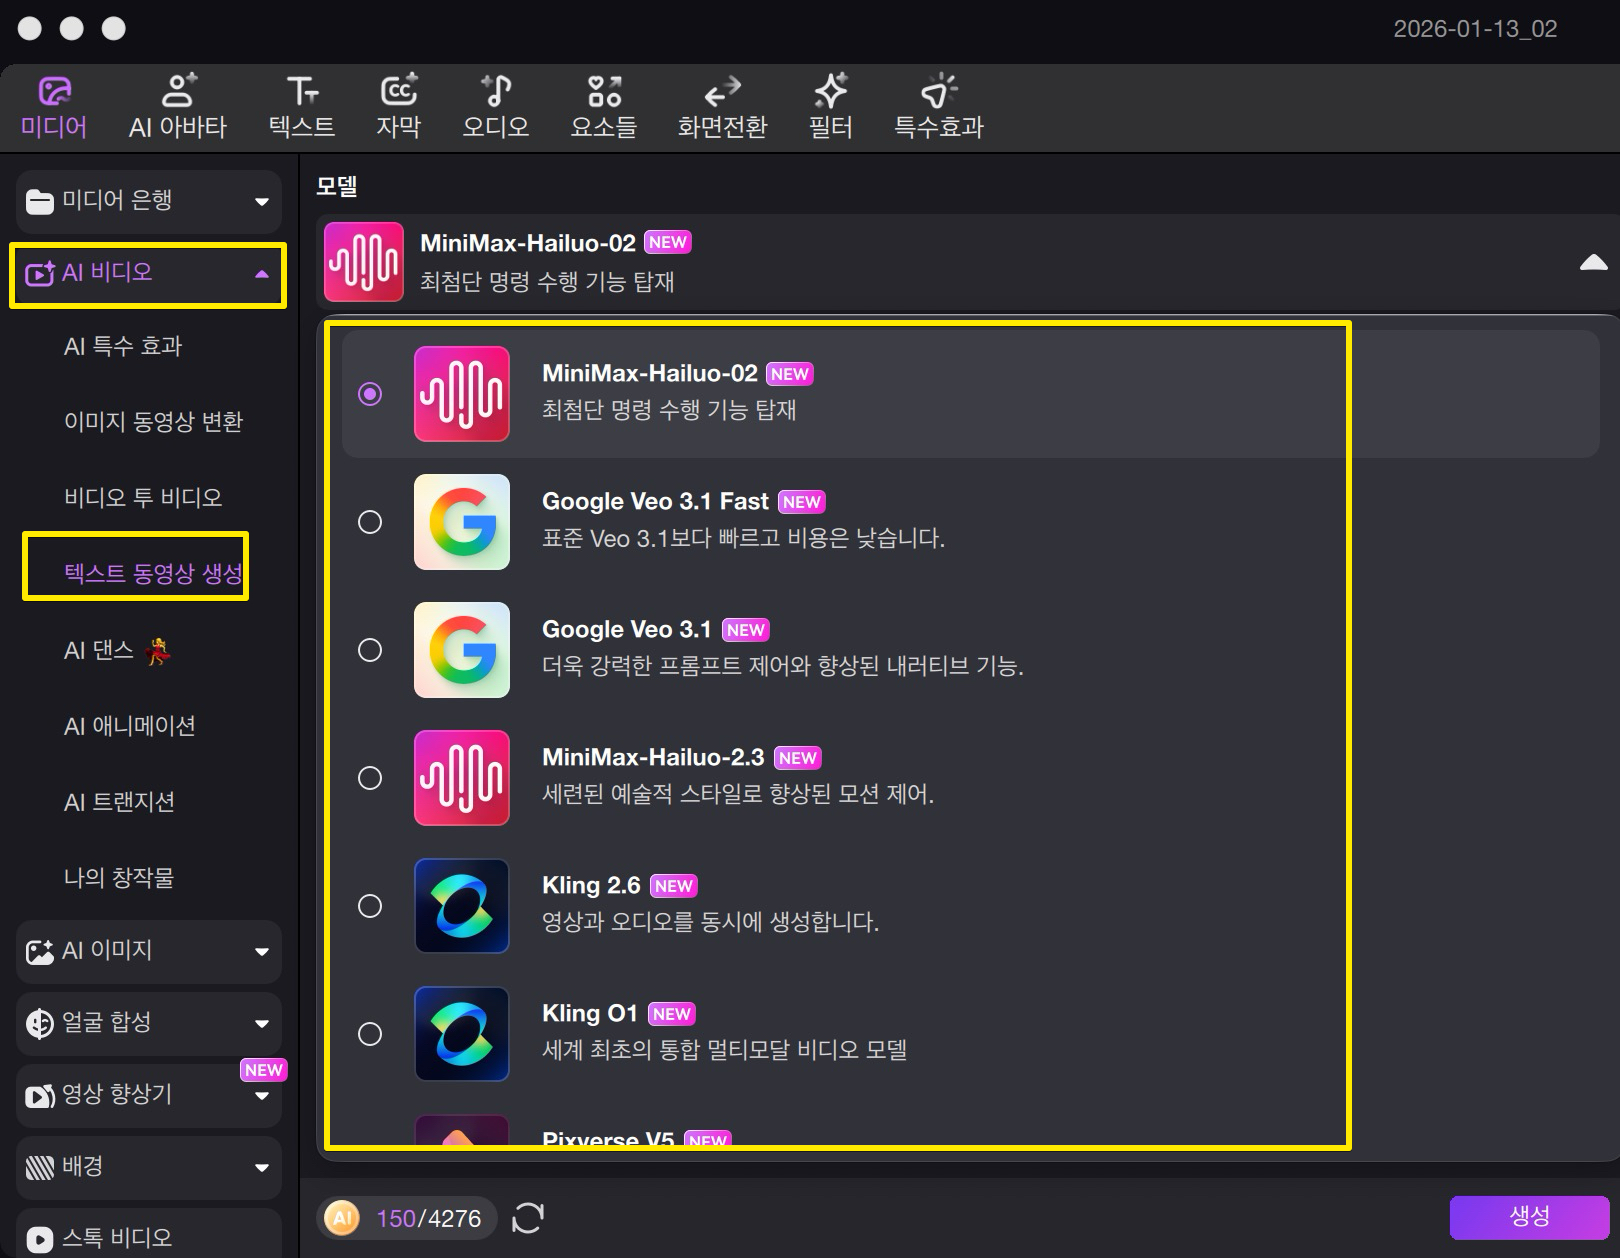The width and height of the screenshot is (1620, 1258).
Task: Click the AI 댄스 dancer emoji
Action: [x=158, y=651]
